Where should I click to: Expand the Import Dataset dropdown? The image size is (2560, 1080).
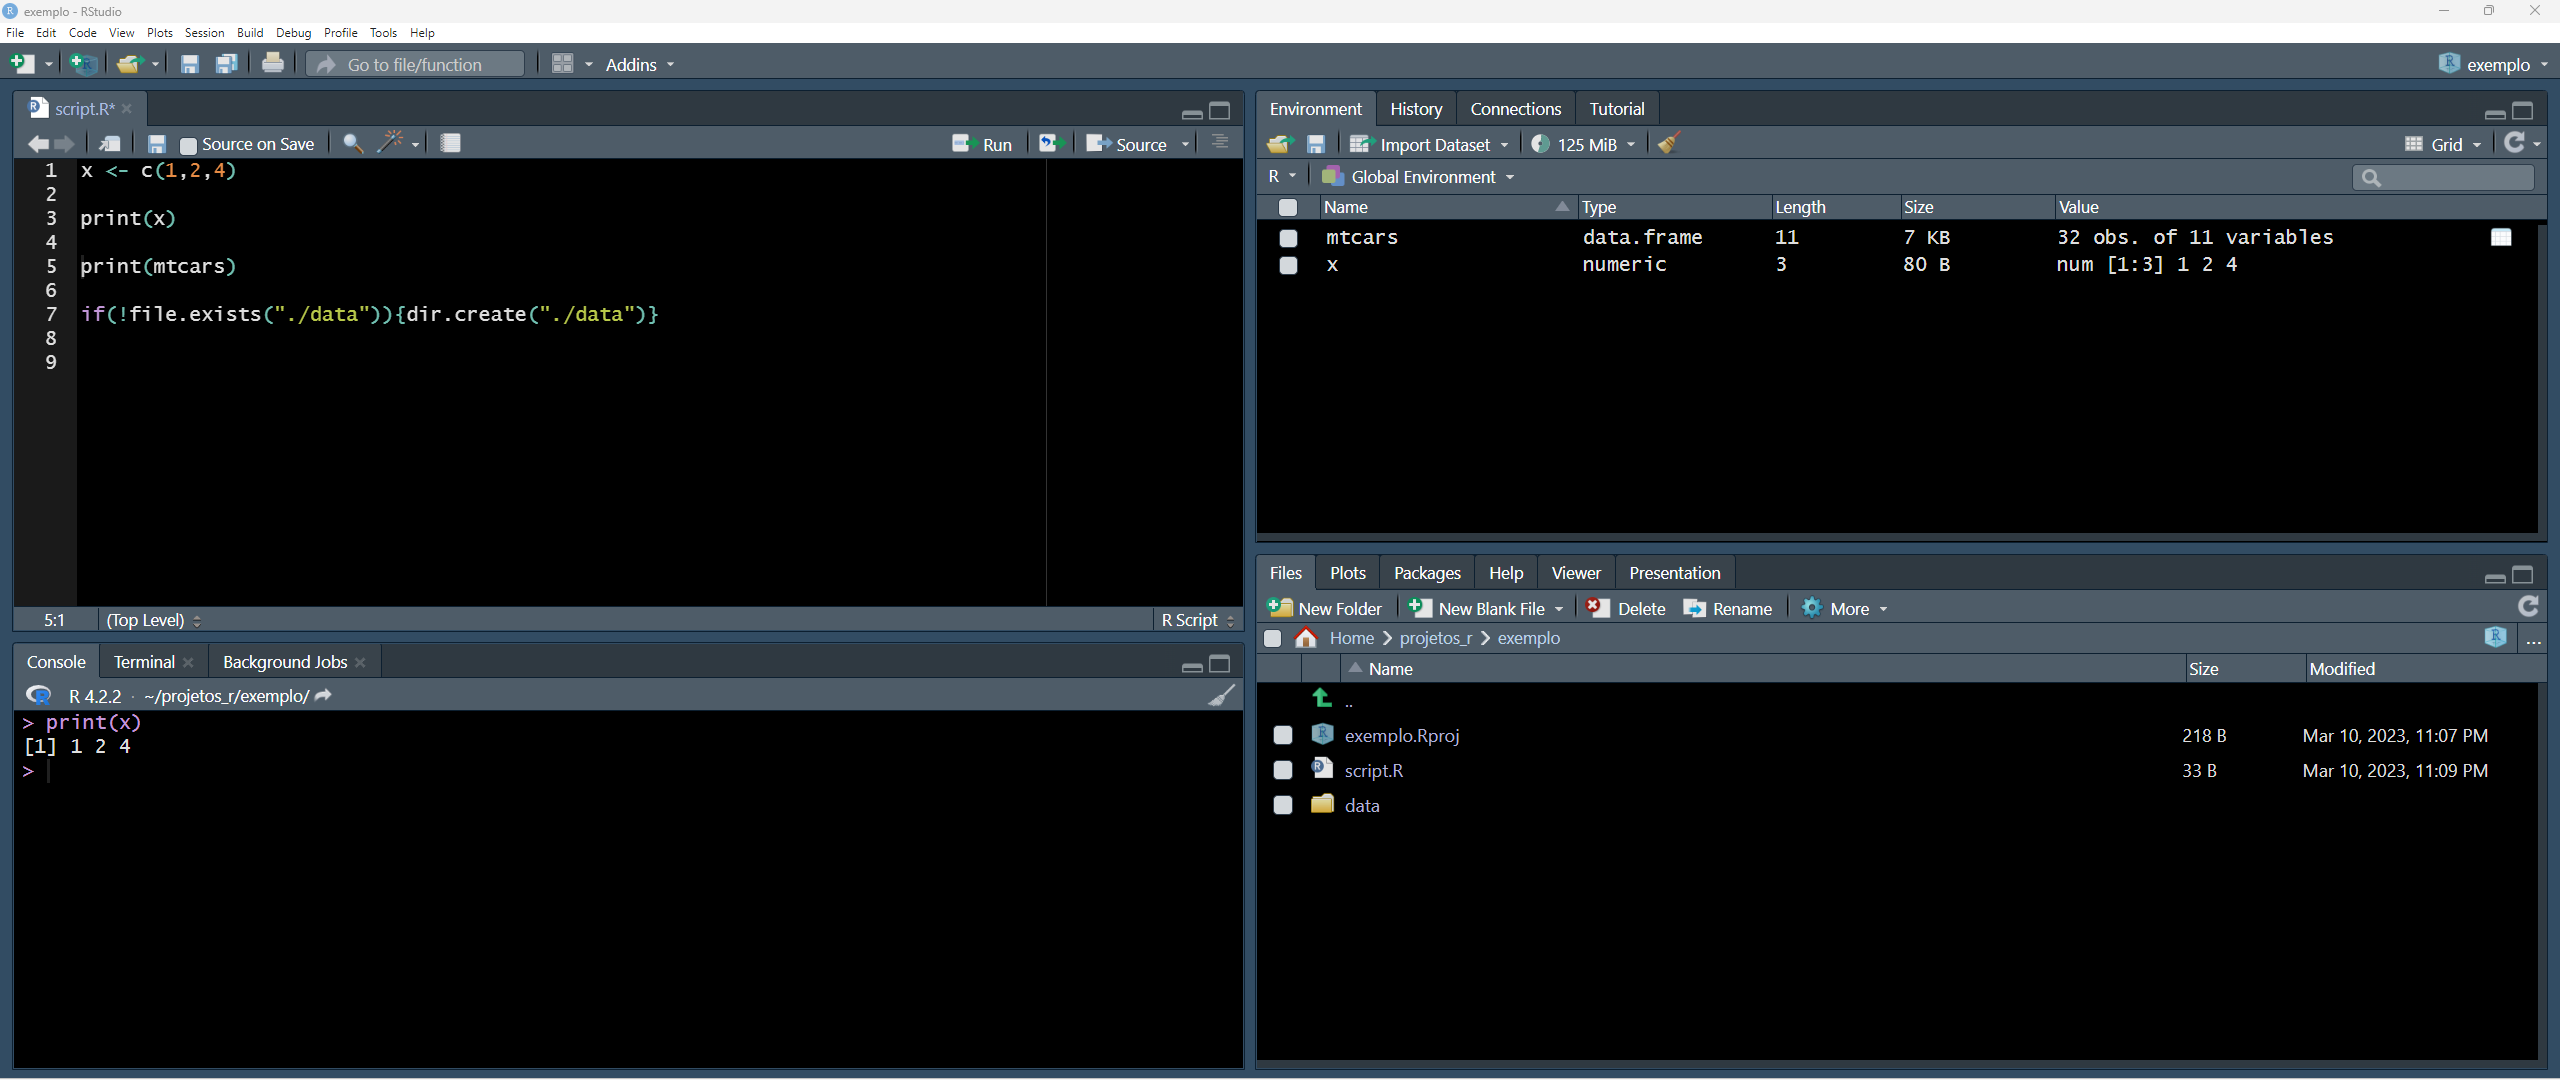pyautogui.click(x=1431, y=144)
